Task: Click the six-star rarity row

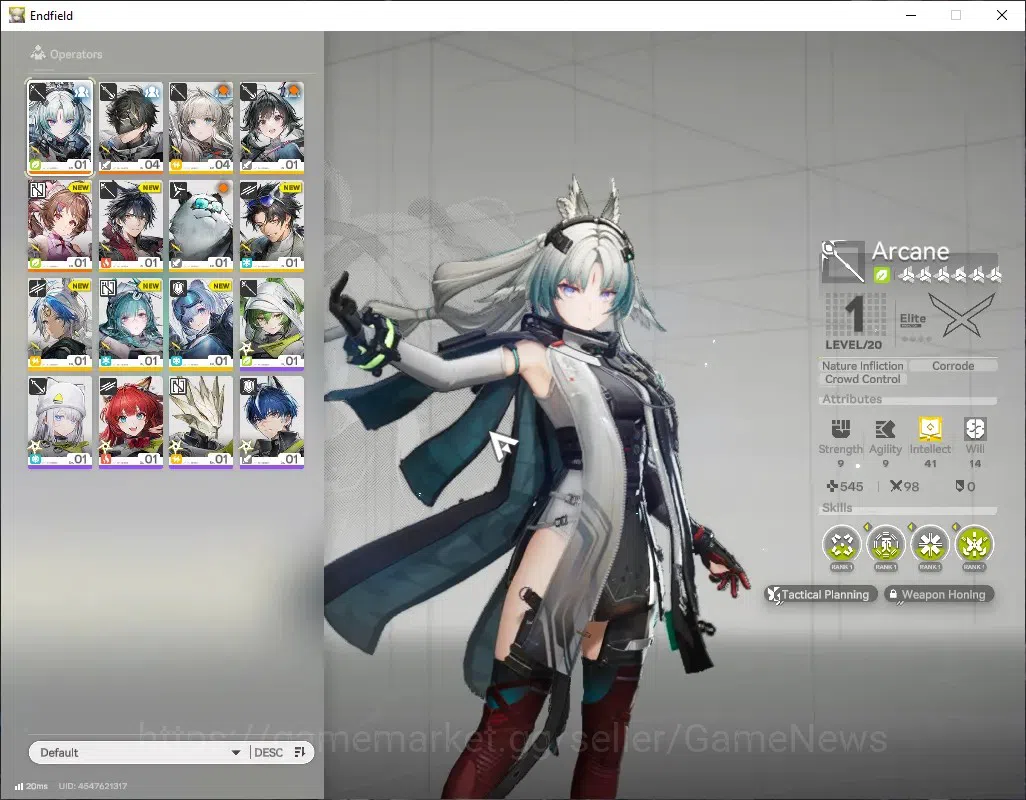Action: pyautogui.click(x=949, y=275)
